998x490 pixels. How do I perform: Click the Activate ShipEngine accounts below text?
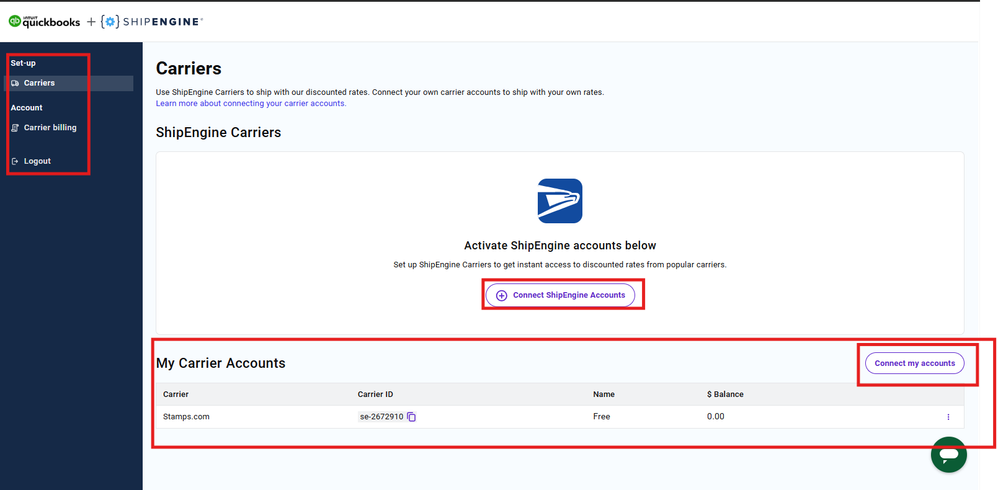coord(560,246)
